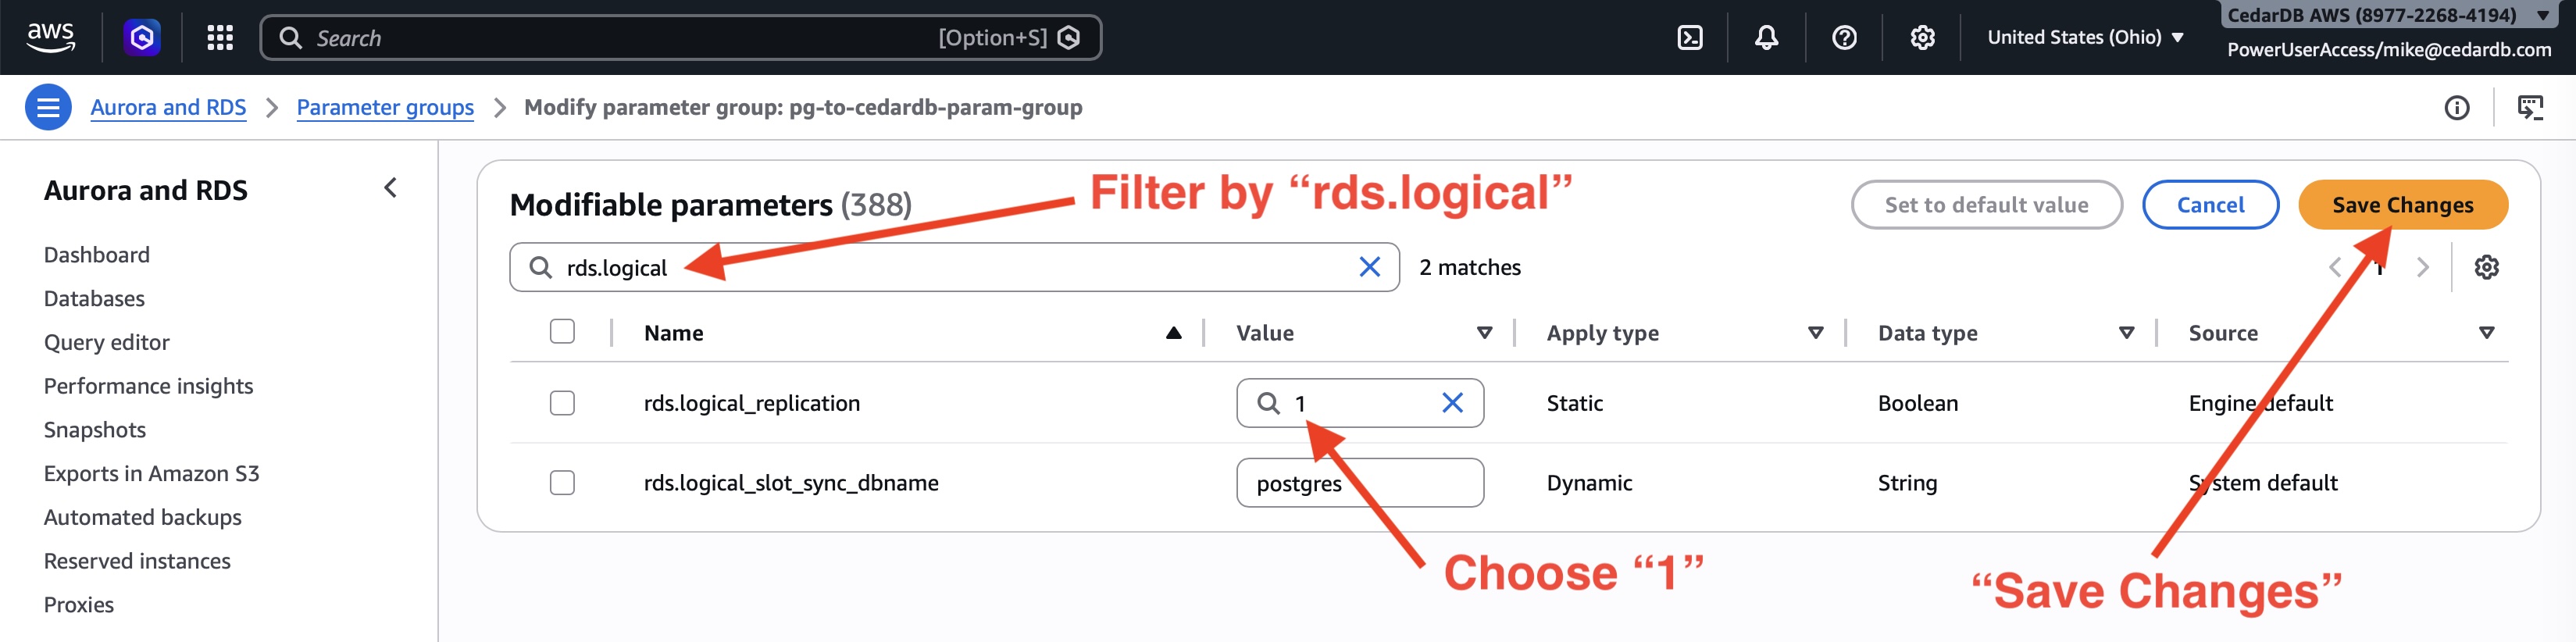Select all parameters checkbox in header
The image size is (2576, 642).
562,332
